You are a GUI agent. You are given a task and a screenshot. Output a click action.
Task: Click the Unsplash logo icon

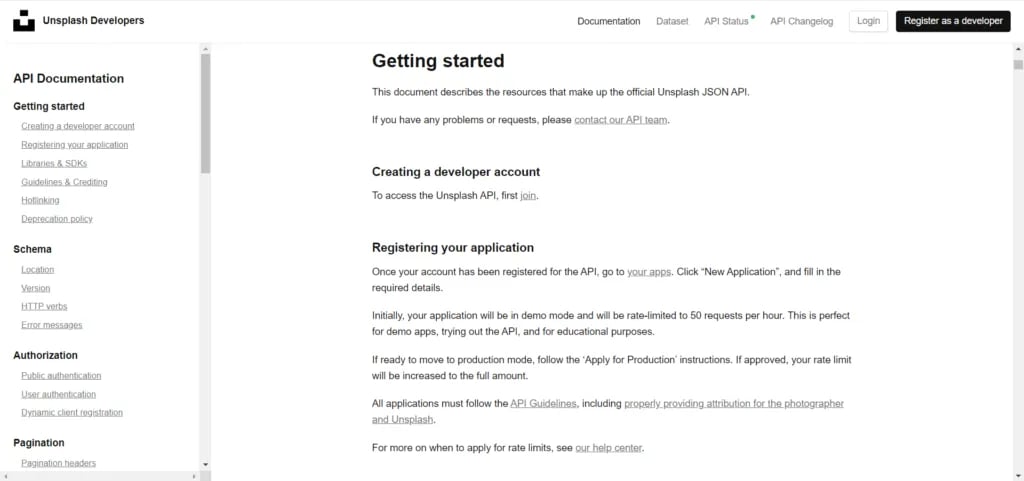(x=24, y=21)
